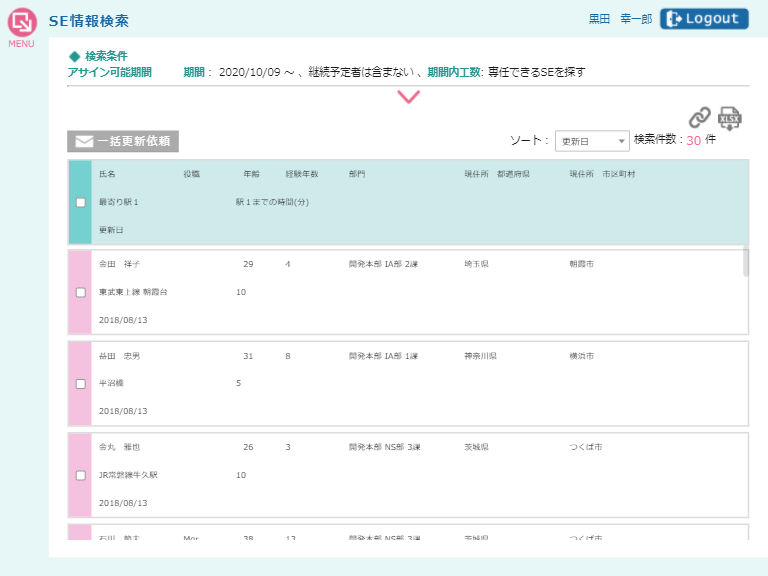The image size is (768, 576).
Task: Click the アサイン可能期間 condition label
Action: [x=109, y=72]
